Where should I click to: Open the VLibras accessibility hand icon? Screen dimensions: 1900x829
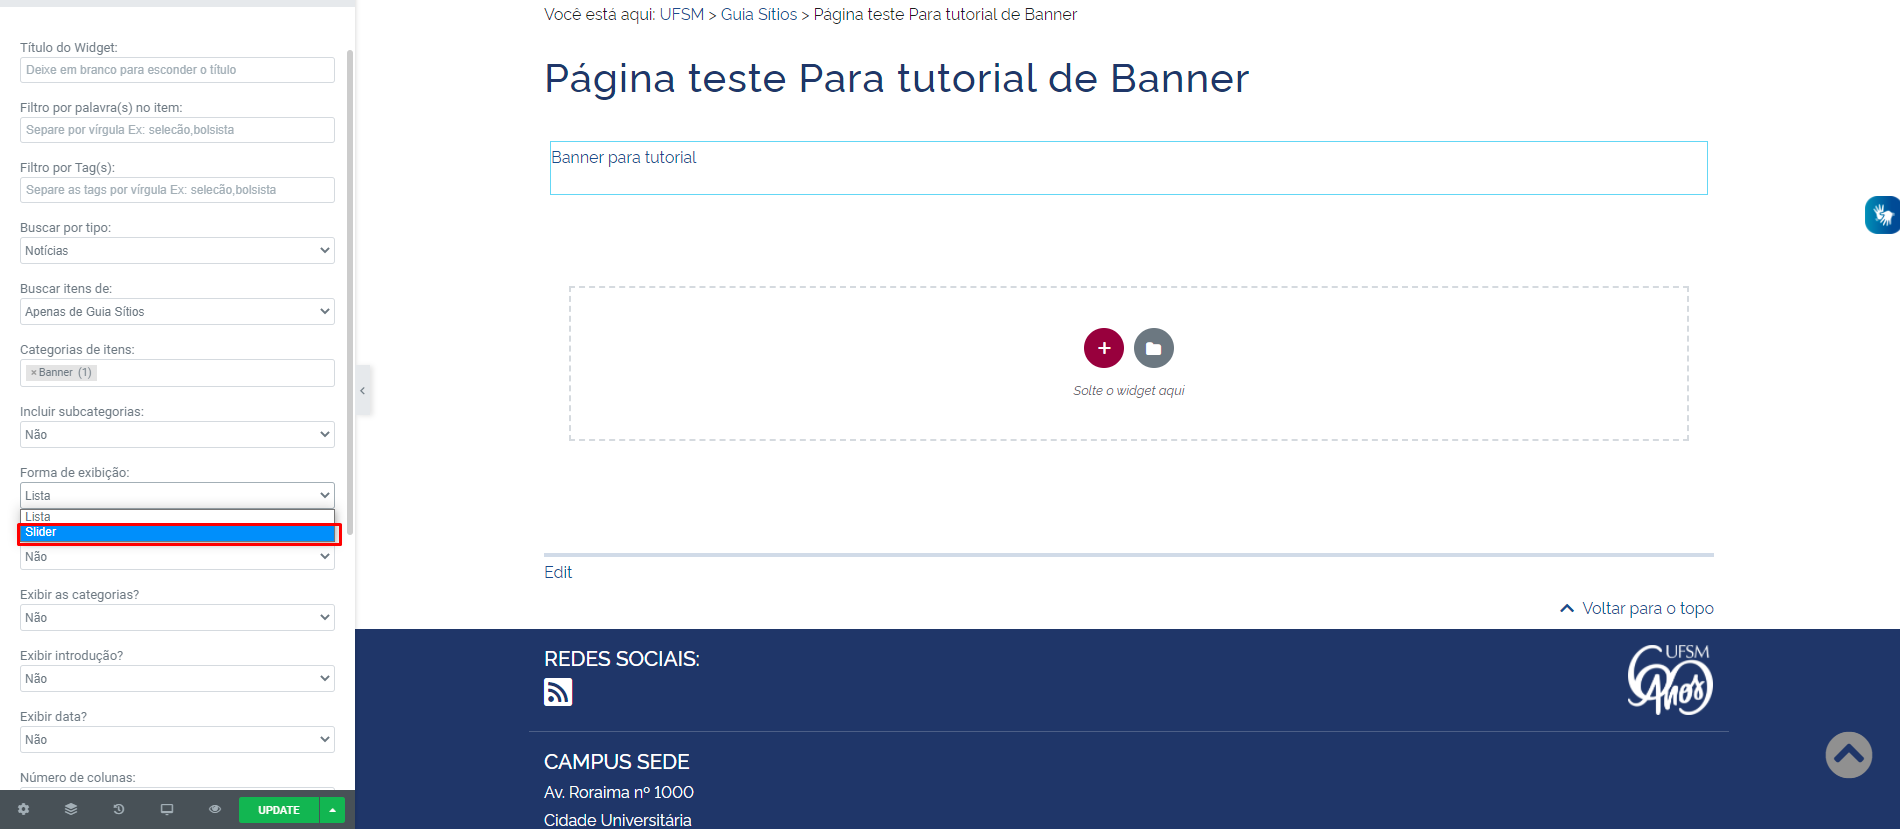(x=1882, y=215)
